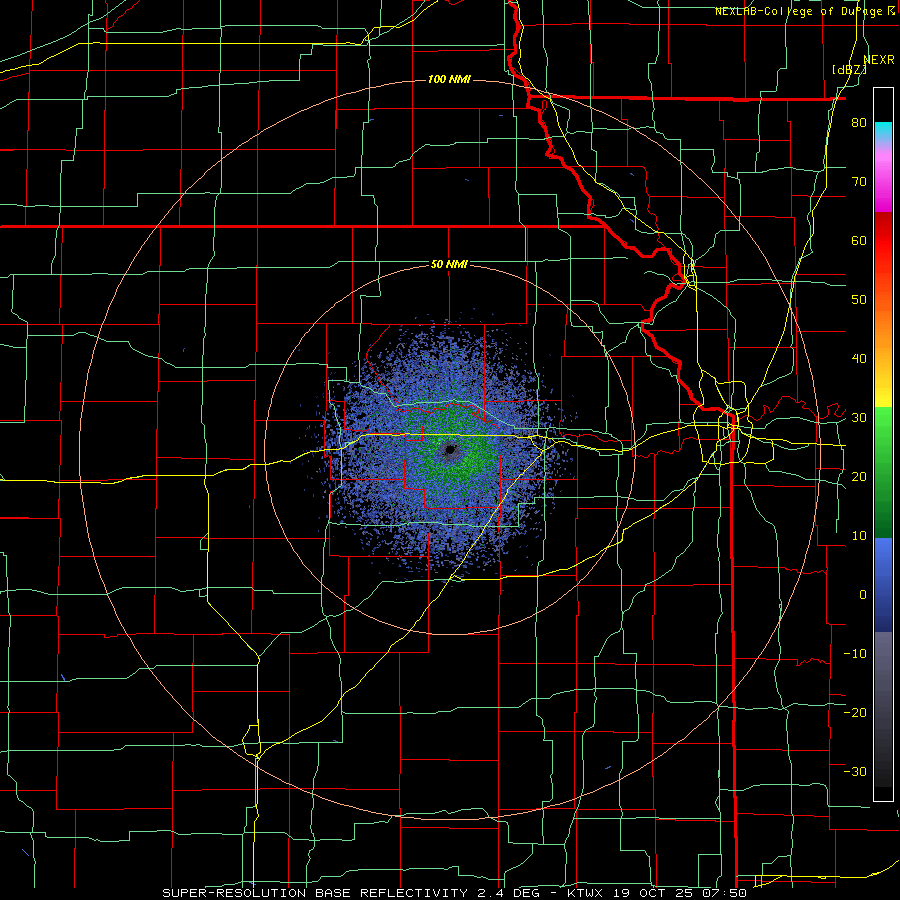
Task: Click the radar site center dot
Action: [451, 449]
